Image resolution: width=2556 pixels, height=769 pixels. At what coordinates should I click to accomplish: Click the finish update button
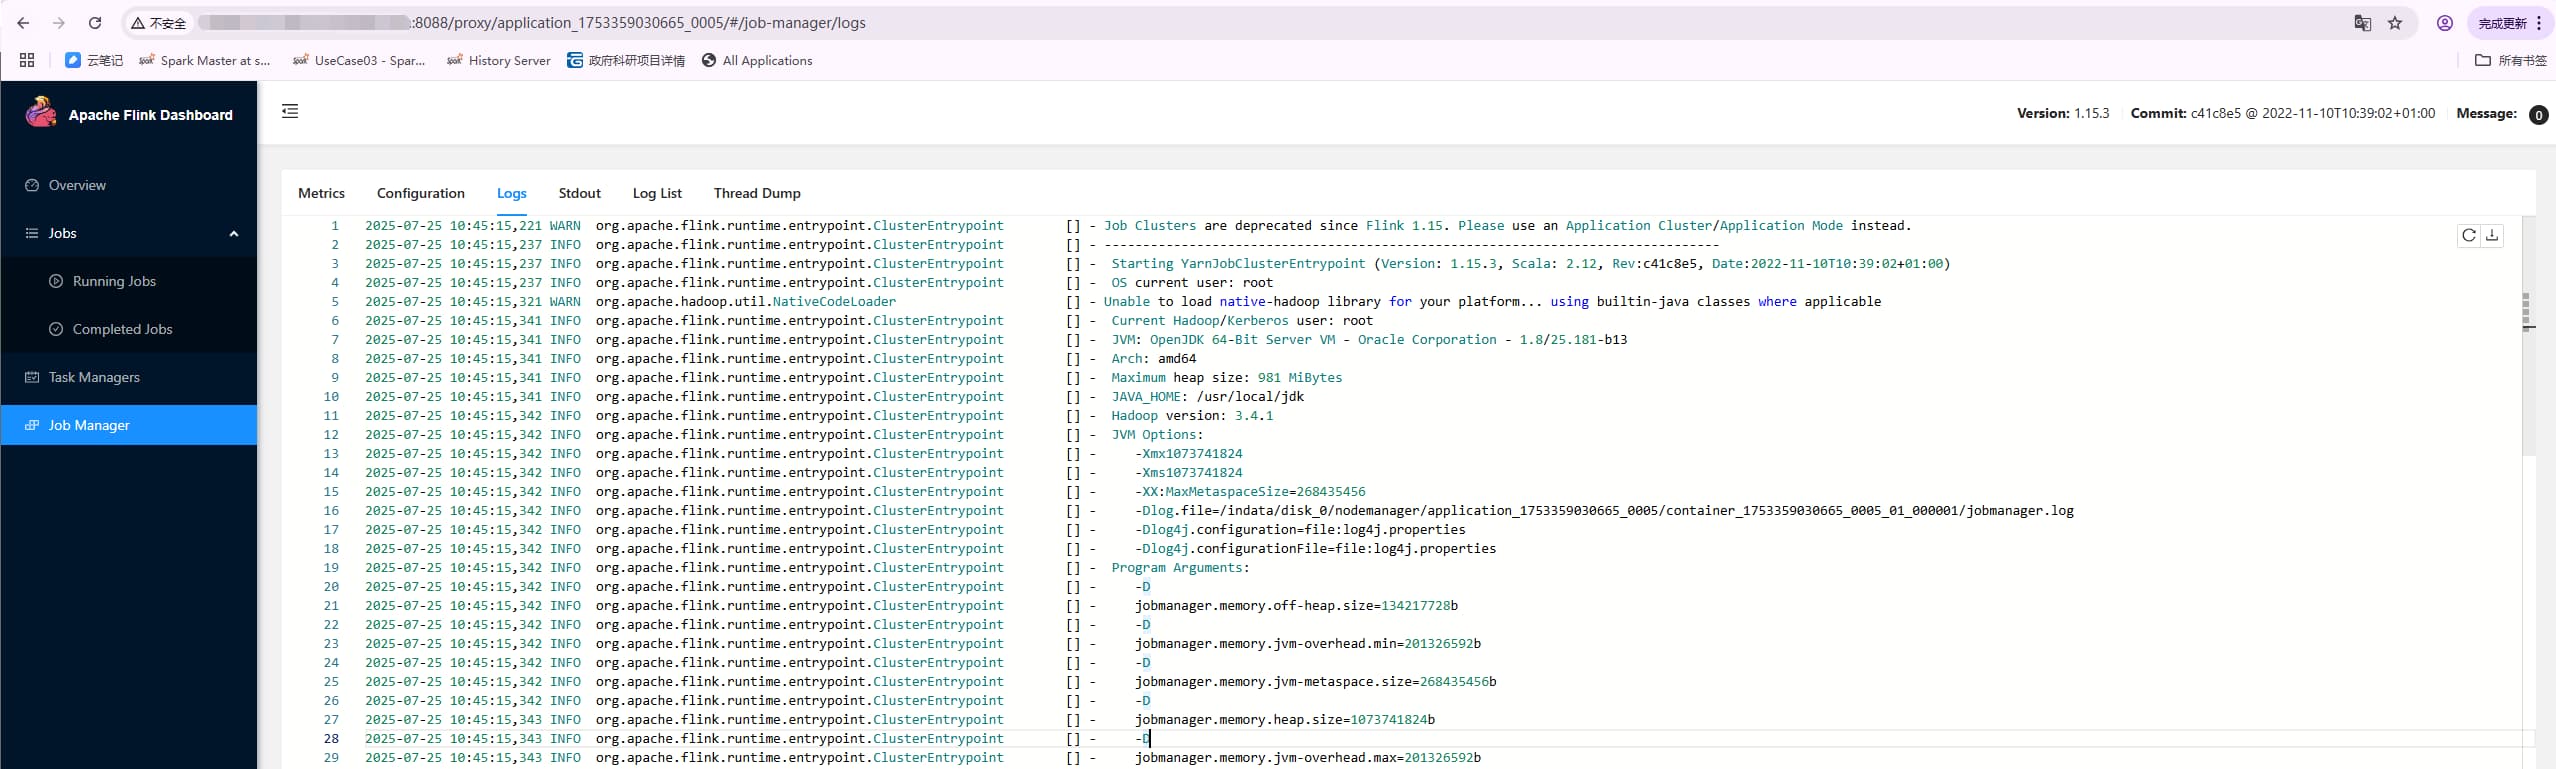pos(2511,23)
